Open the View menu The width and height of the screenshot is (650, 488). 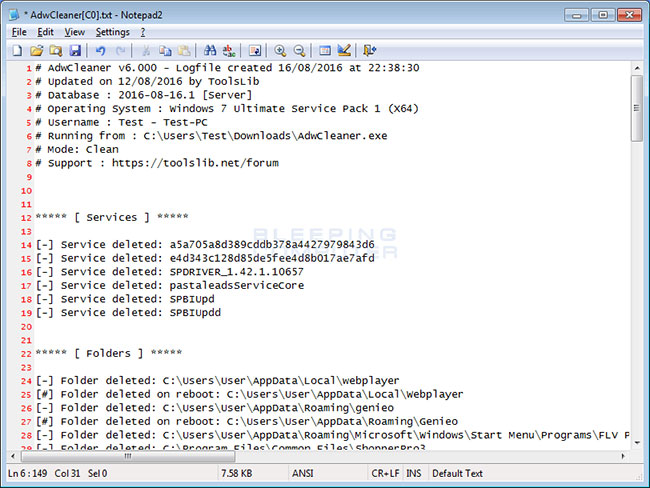point(75,32)
